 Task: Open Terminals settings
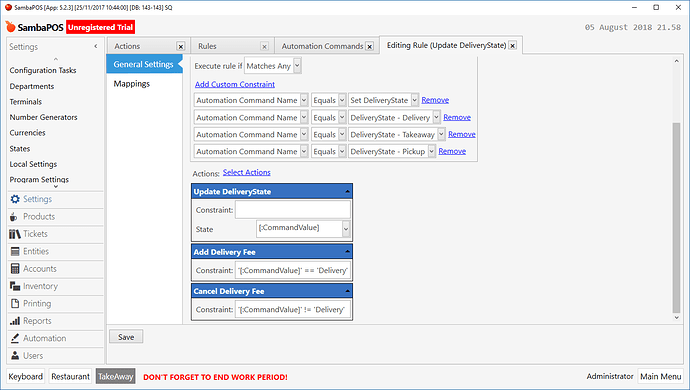click(x=26, y=102)
